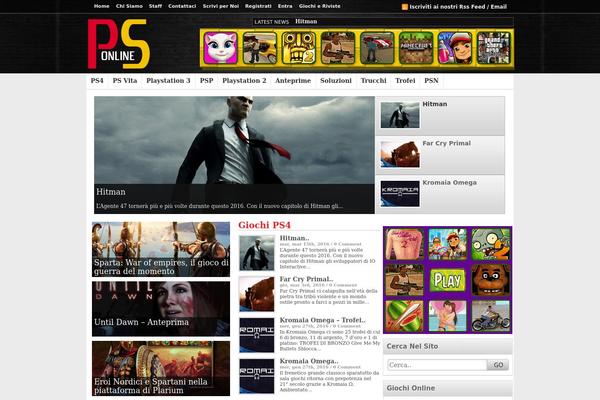Image resolution: width=600 pixels, height=400 pixels.
Task: Open the PSN tab
Action: tap(431, 81)
